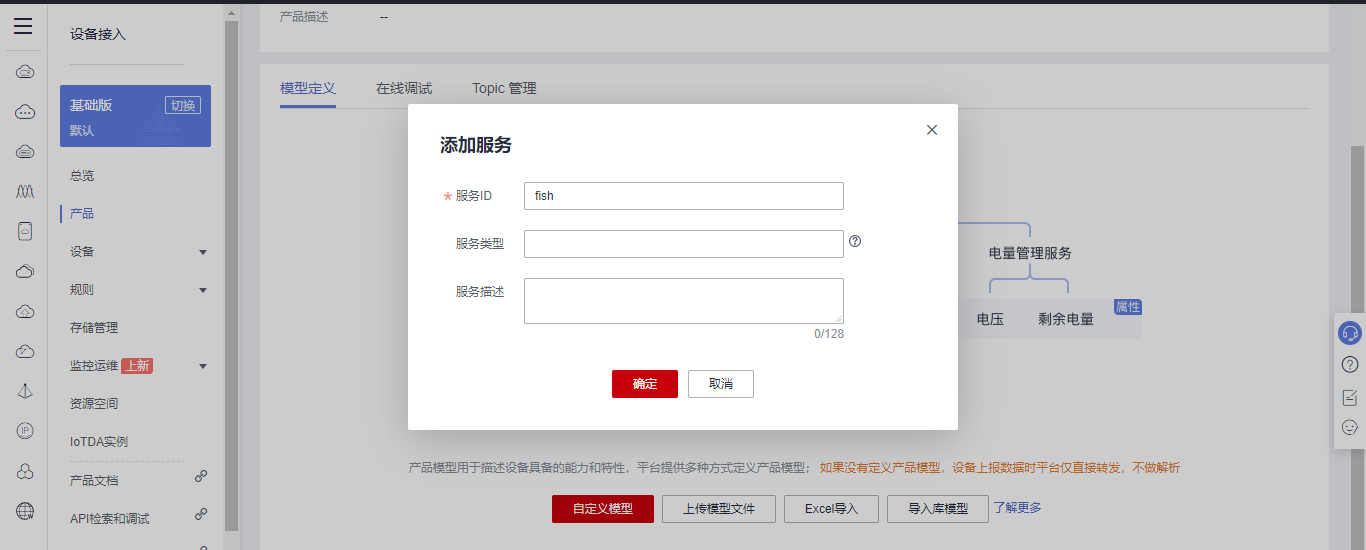Screen dimensions: 1366x550
Task: Click the sidebar vertical scrollbar
Action: pyautogui.click(x=232, y=275)
